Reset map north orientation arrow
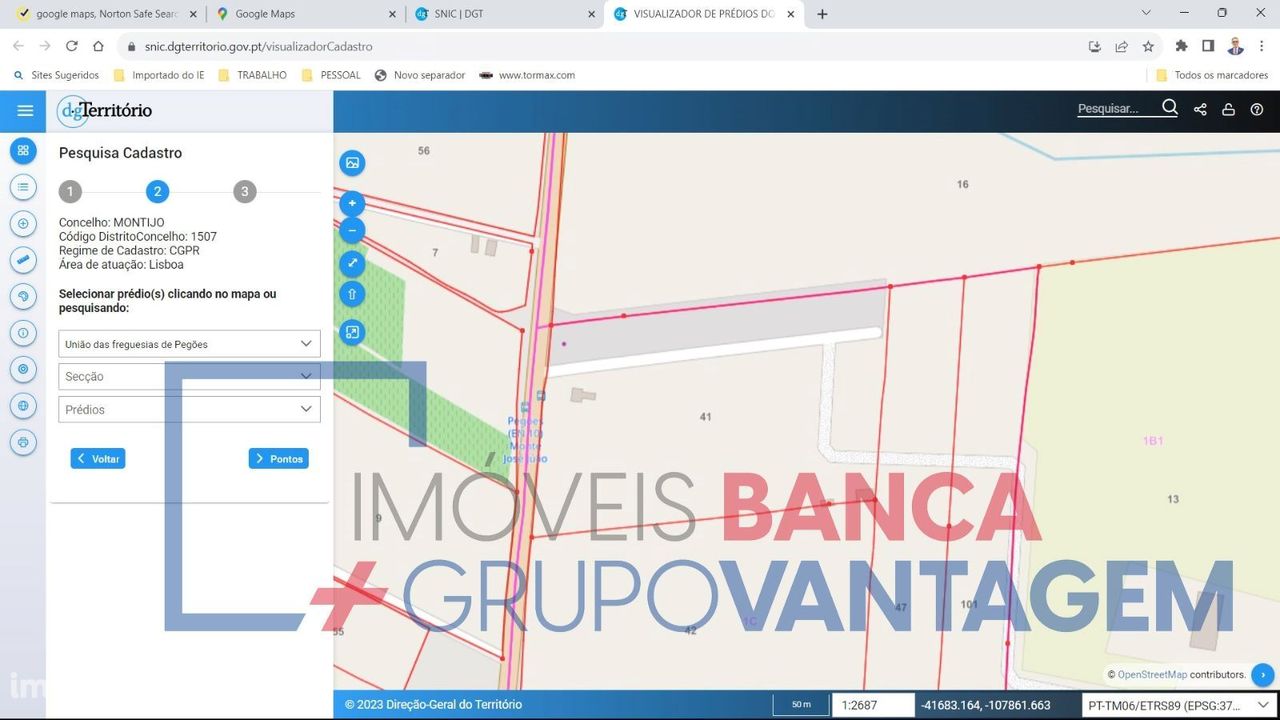This screenshot has height=720, width=1280. pos(352,294)
